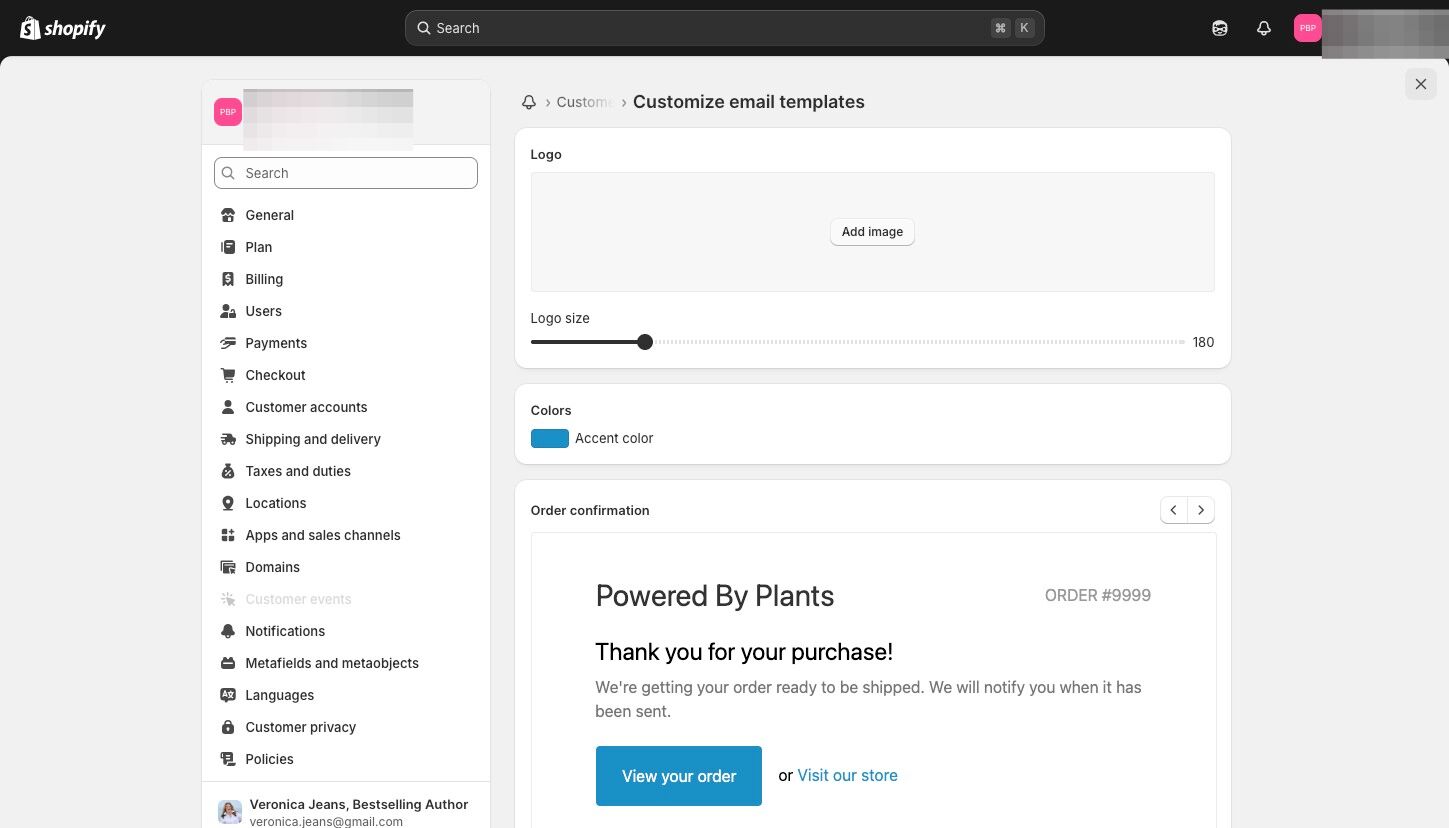1449x828 pixels.
Task: Click the Domains icon in sidebar
Action: pos(228,567)
